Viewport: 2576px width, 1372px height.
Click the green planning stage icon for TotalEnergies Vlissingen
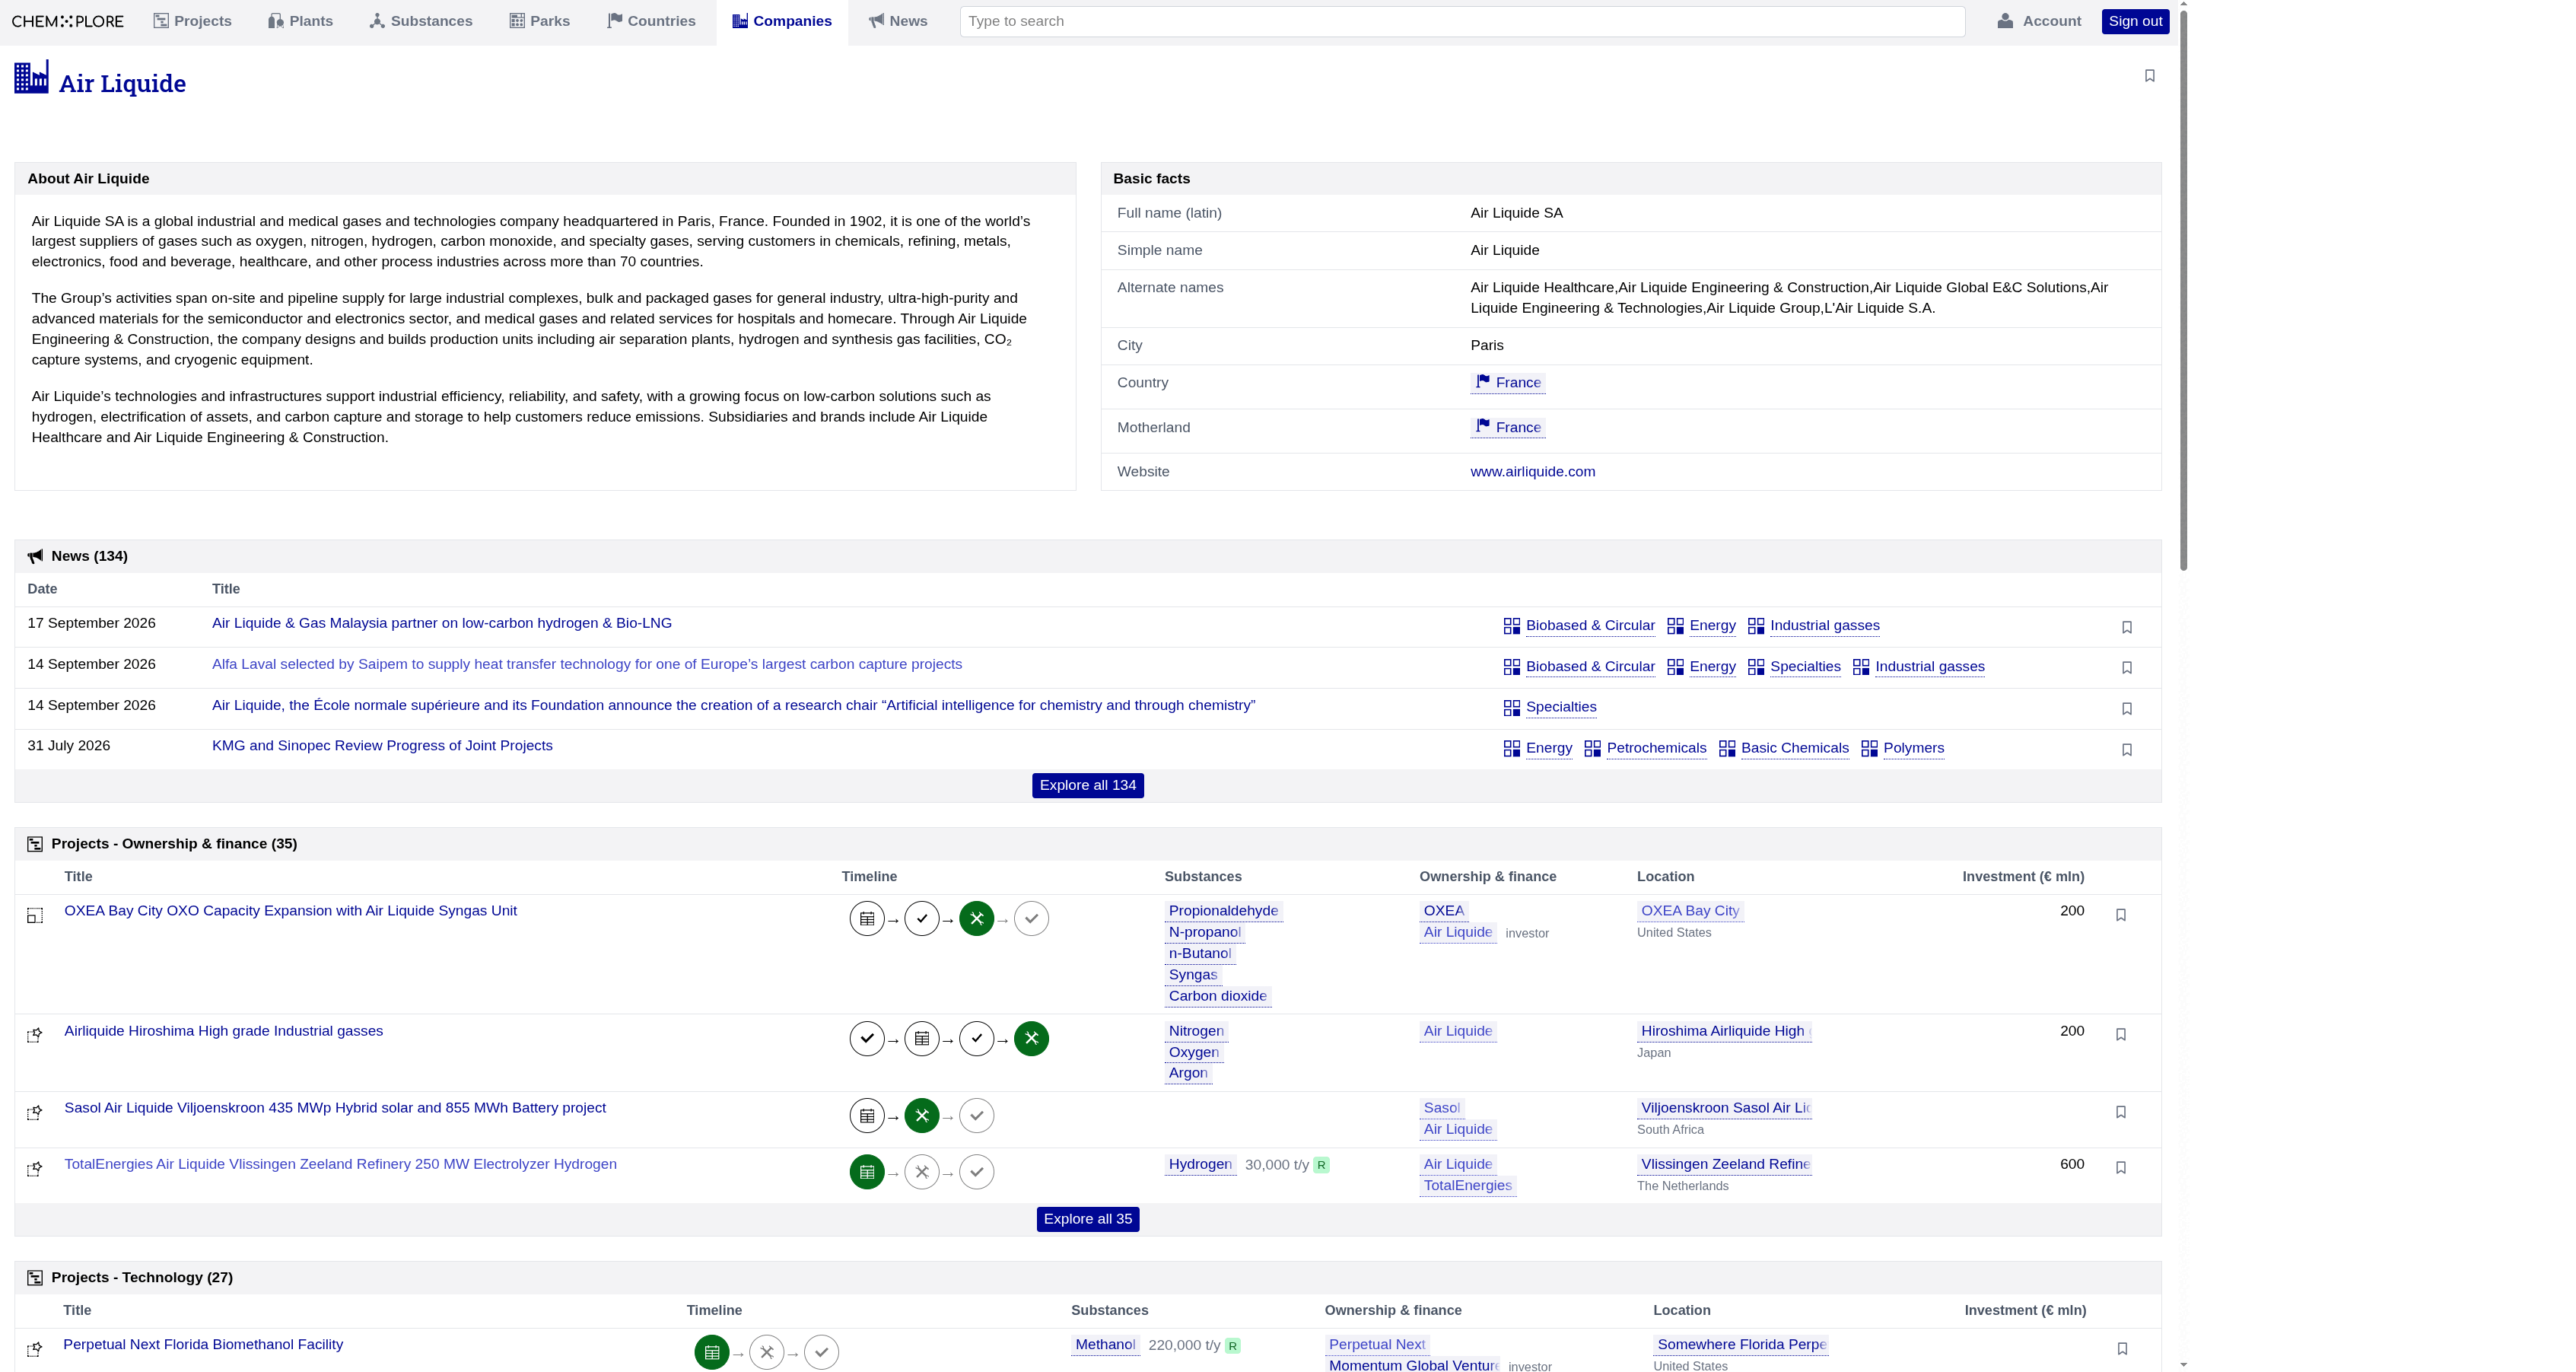click(867, 1171)
